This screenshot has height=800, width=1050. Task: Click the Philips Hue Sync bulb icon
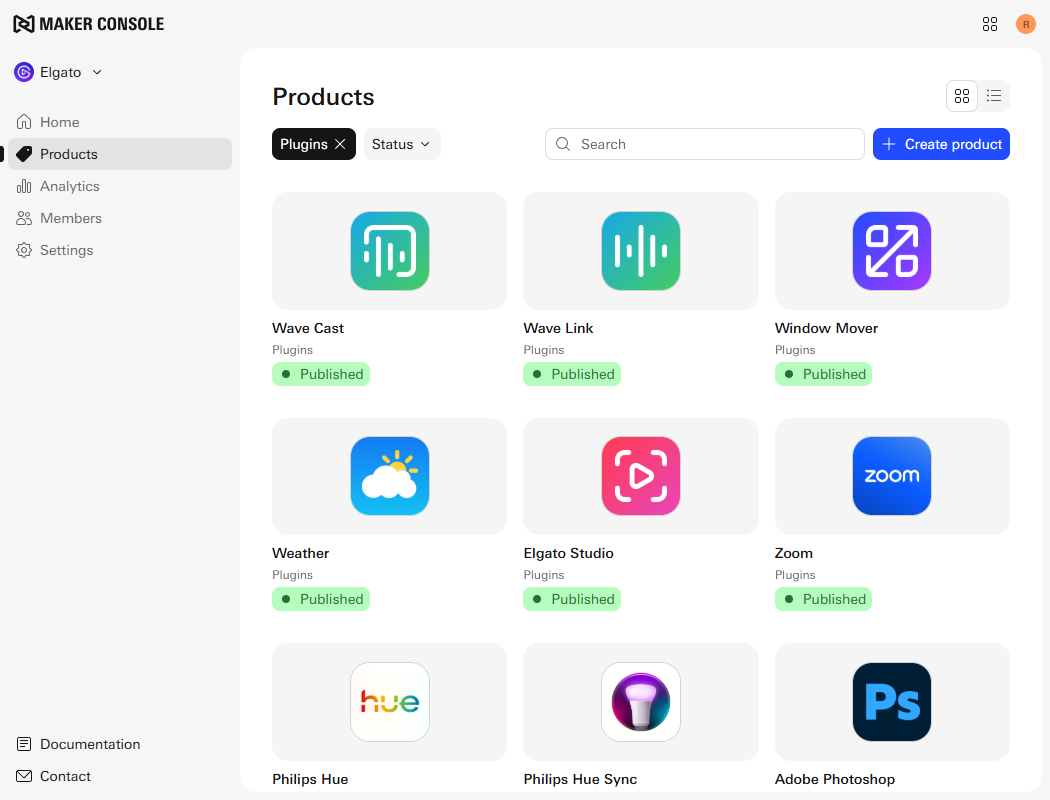click(640, 702)
